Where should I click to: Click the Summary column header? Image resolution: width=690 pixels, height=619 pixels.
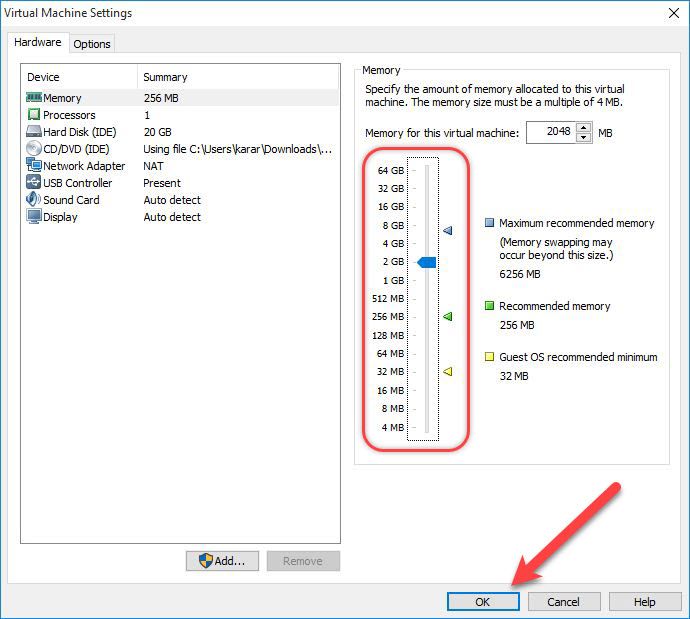(238, 77)
